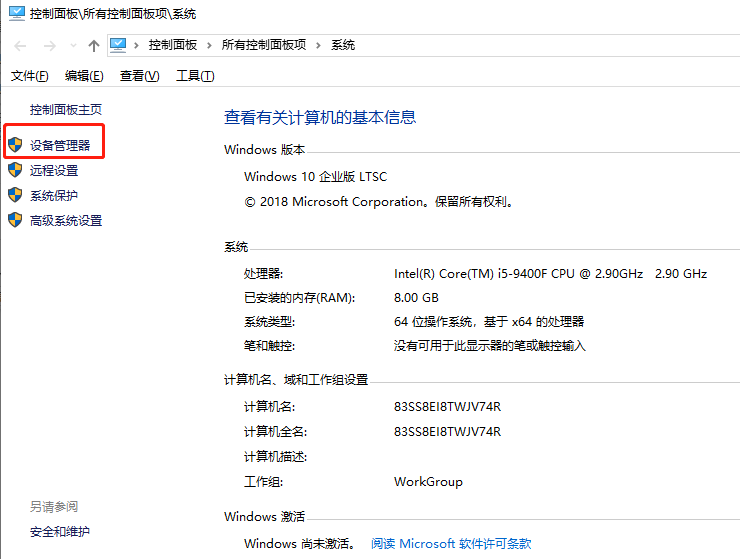Viewport: 740px width, 559px height.
Task: Click shield icon beside 设备管理器
Action: pyautogui.click(x=14, y=145)
